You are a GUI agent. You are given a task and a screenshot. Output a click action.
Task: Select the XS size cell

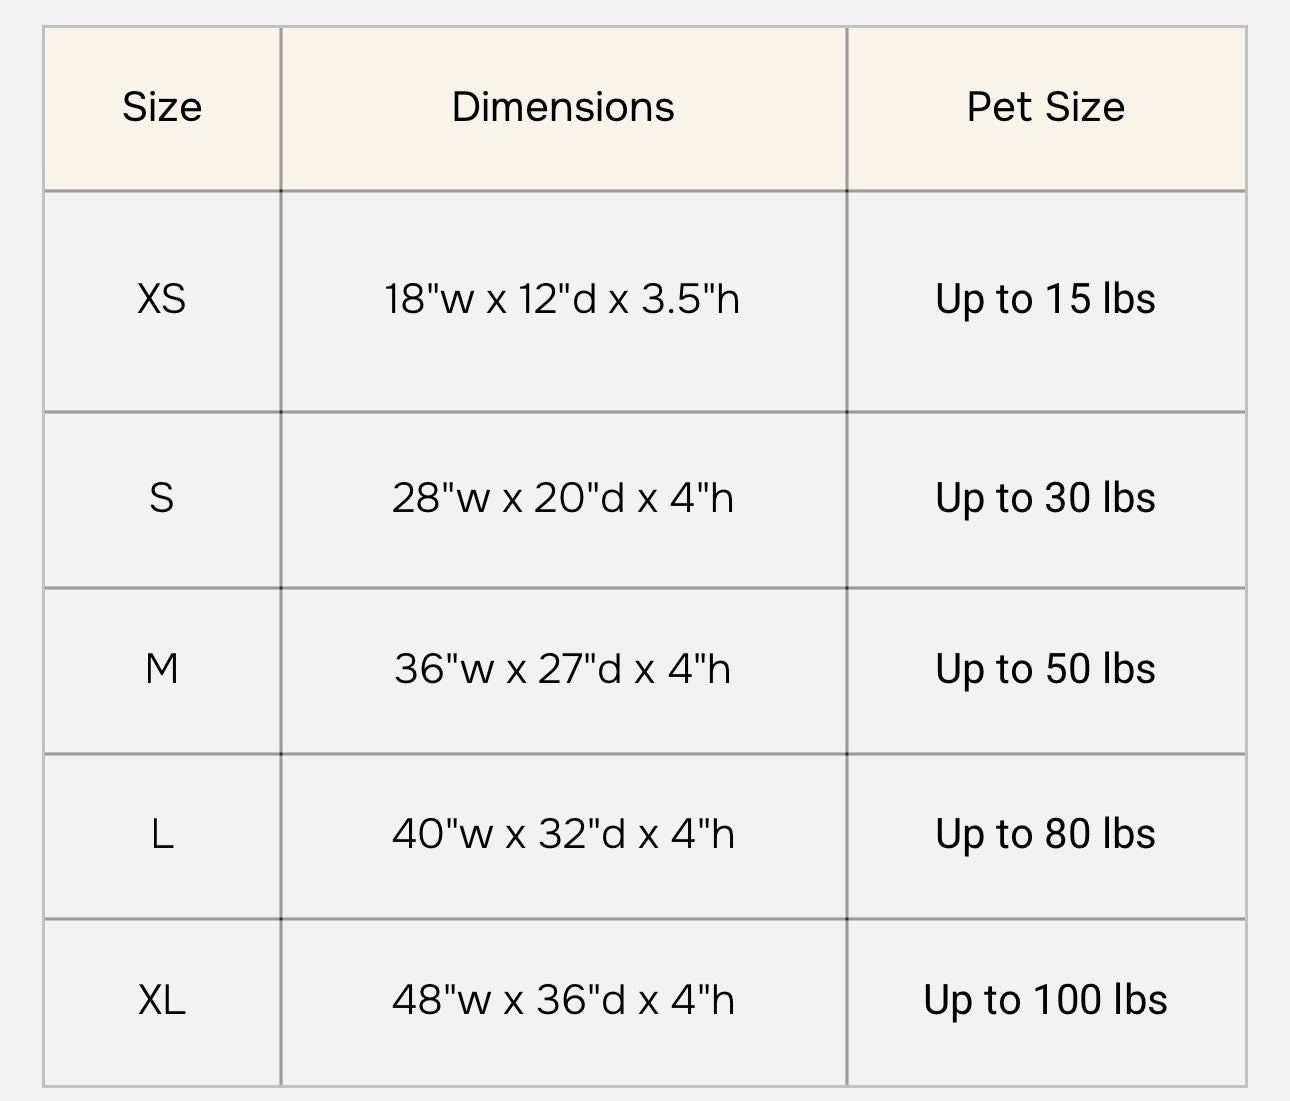[x=162, y=299]
